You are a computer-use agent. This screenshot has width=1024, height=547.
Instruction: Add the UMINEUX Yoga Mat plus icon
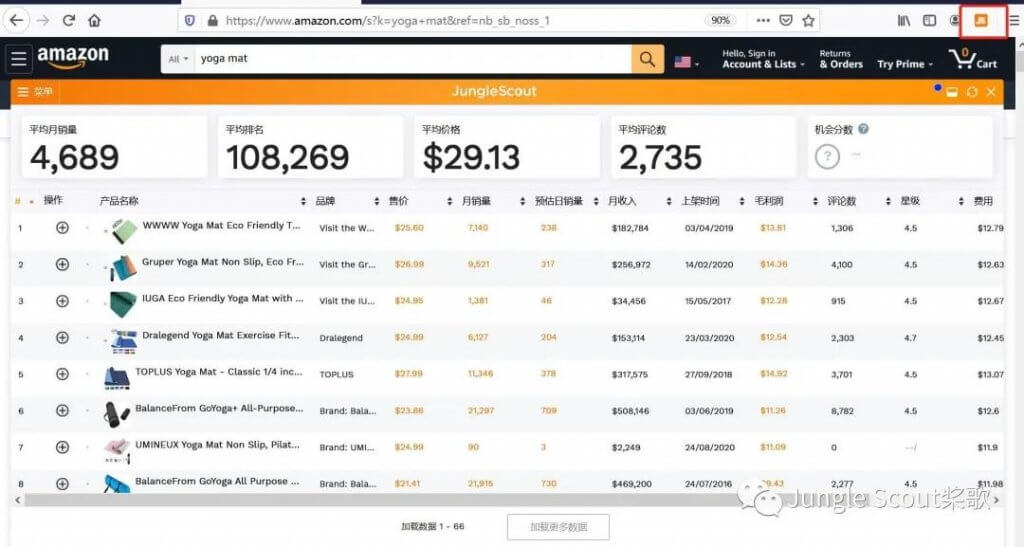pos(62,447)
